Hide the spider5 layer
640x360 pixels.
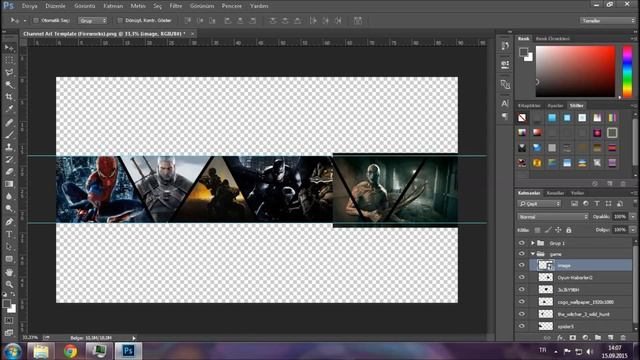[522, 326]
